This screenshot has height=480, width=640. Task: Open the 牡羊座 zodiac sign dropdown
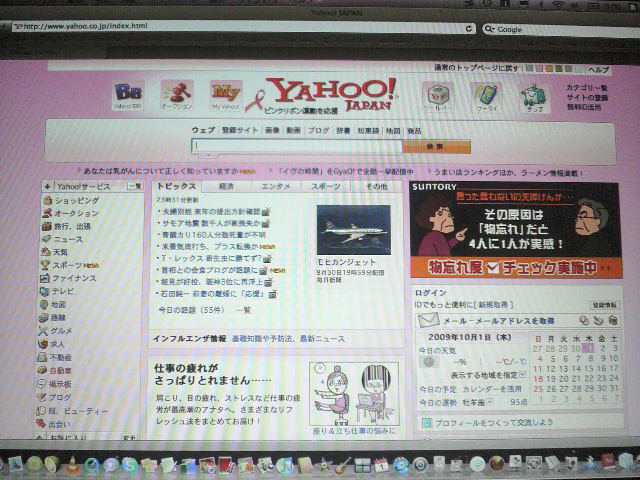tap(490, 402)
